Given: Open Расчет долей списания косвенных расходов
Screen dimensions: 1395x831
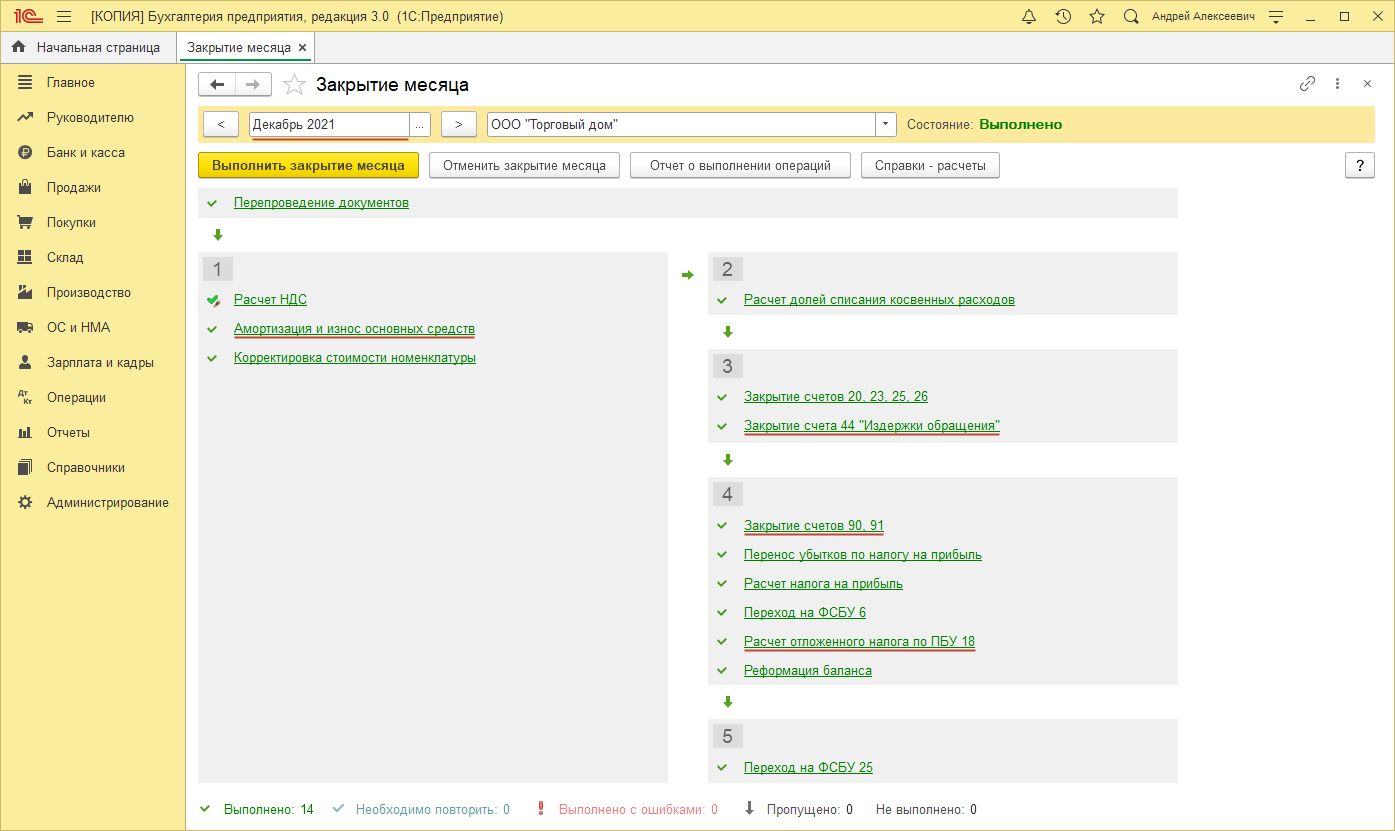Looking at the screenshot, I should point(879,299).
